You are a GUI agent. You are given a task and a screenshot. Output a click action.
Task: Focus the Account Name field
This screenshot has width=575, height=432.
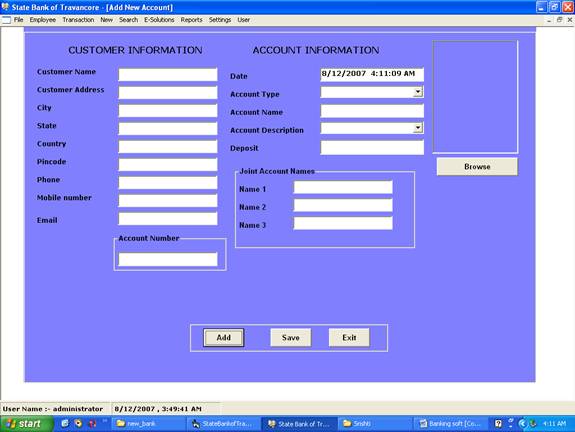coord(372,110)
